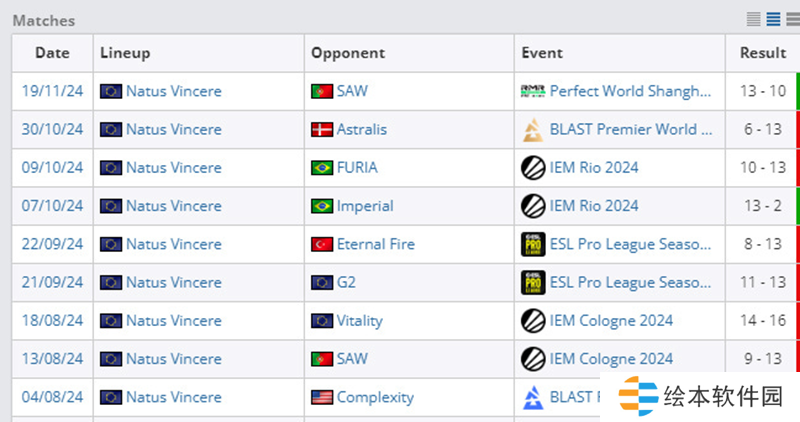Select the medium row density view
800x422 pixels.
[x=773, y=19]
